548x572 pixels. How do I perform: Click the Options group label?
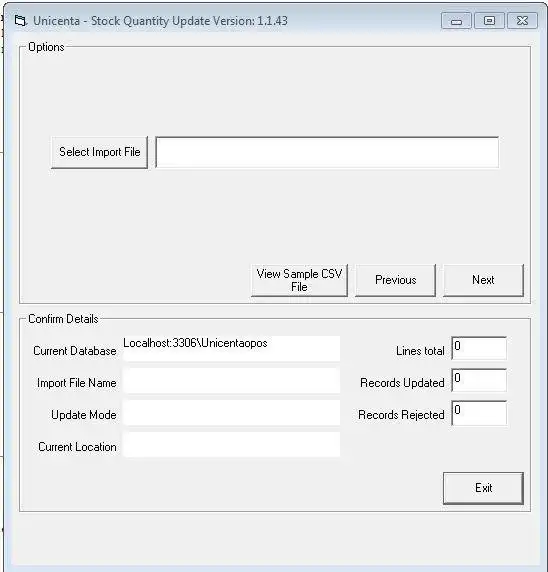coord(46,47)
